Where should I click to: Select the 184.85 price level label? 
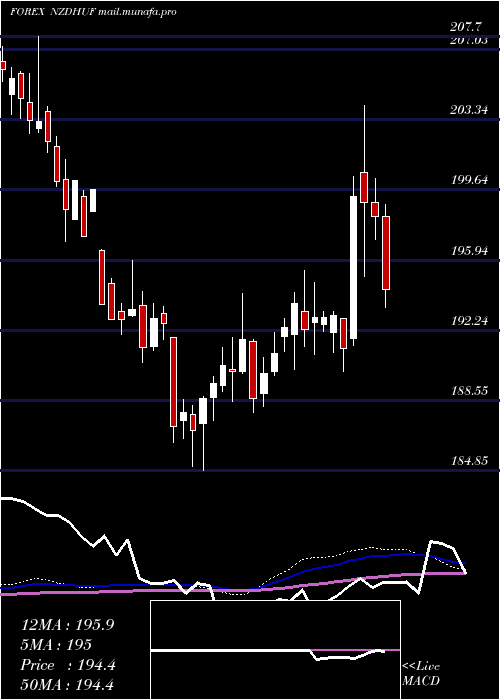(469, 461)
